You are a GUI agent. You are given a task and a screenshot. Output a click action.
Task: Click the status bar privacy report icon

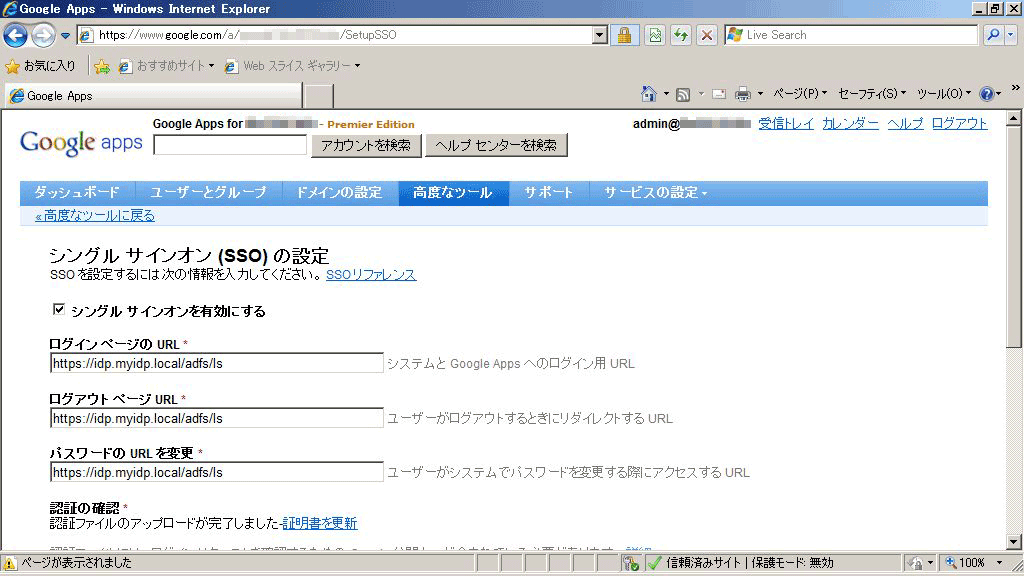pyautogui.click(x=916, y=563)
